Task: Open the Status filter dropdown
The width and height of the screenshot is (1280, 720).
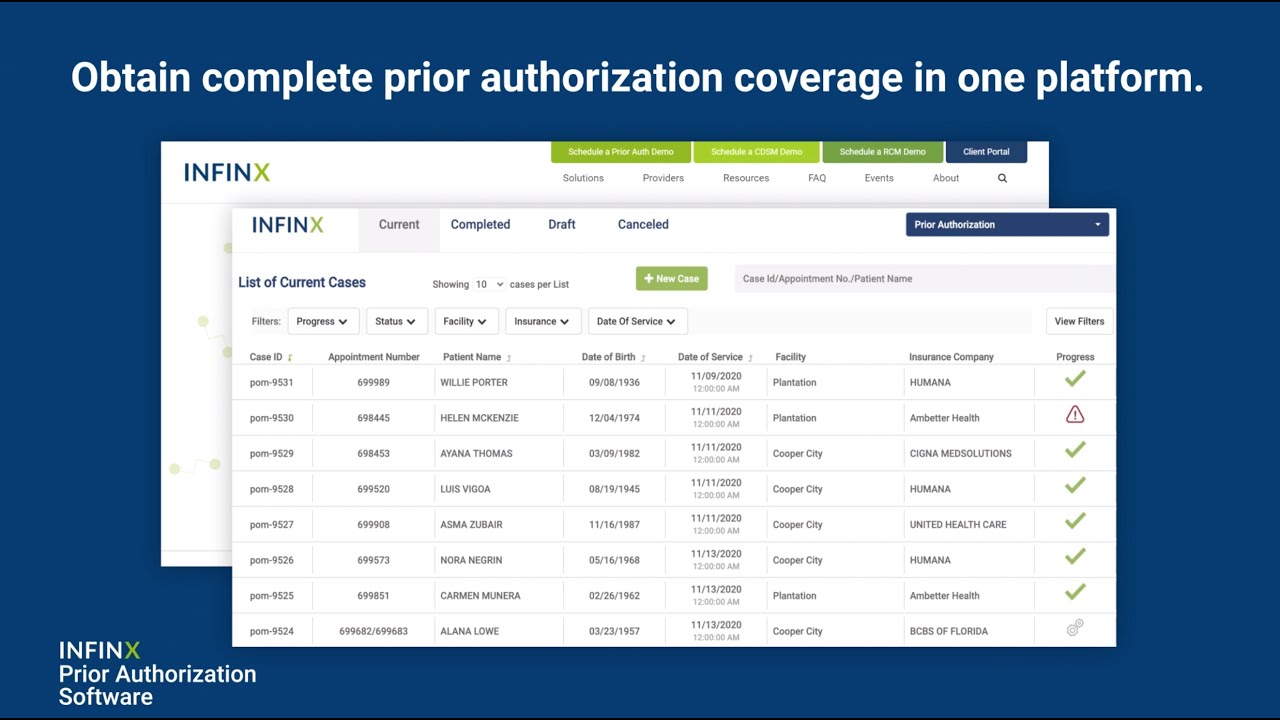Action: [x=396, y=321]
